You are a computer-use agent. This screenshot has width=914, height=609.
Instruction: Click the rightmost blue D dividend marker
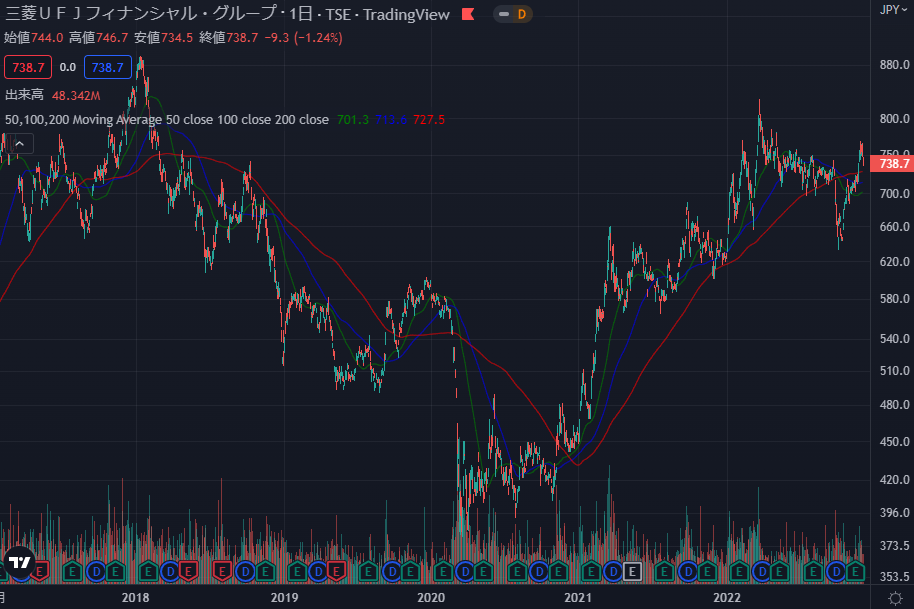836,571
